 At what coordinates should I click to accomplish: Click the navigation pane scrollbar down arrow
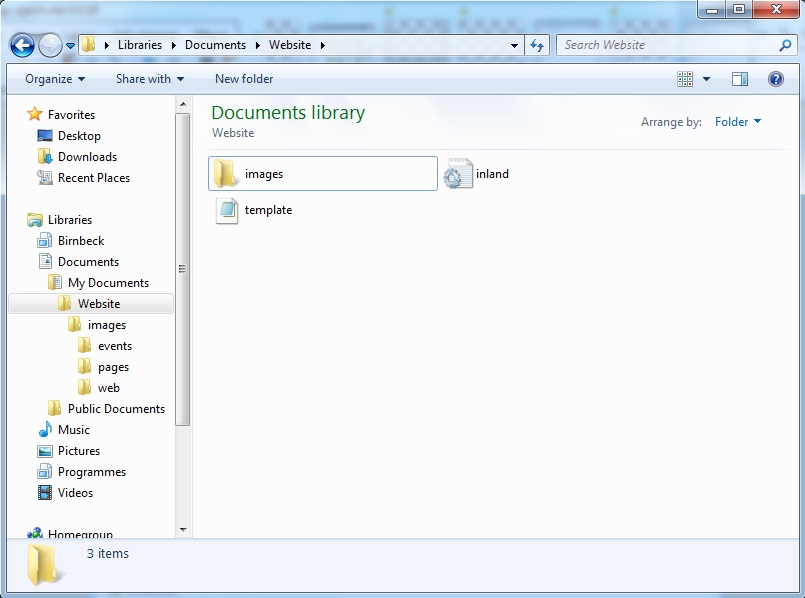(x=183, y=529)
